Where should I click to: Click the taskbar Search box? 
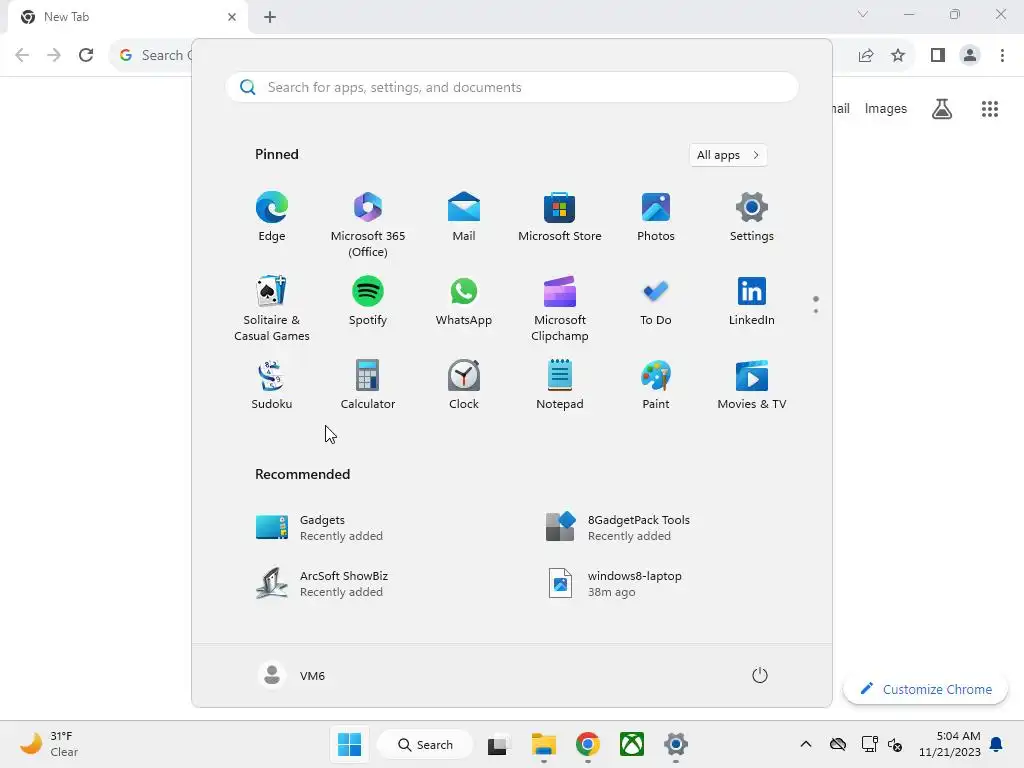[x=425, y=744]
